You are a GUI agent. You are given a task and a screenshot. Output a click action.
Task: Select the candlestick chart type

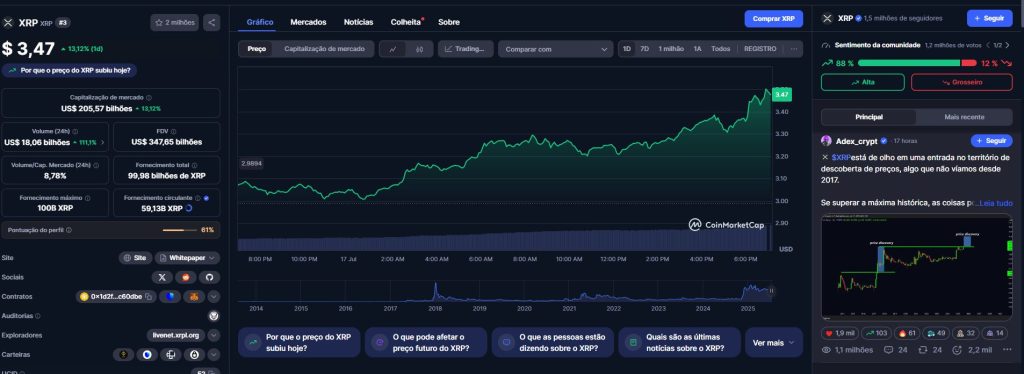coord(419,49)
